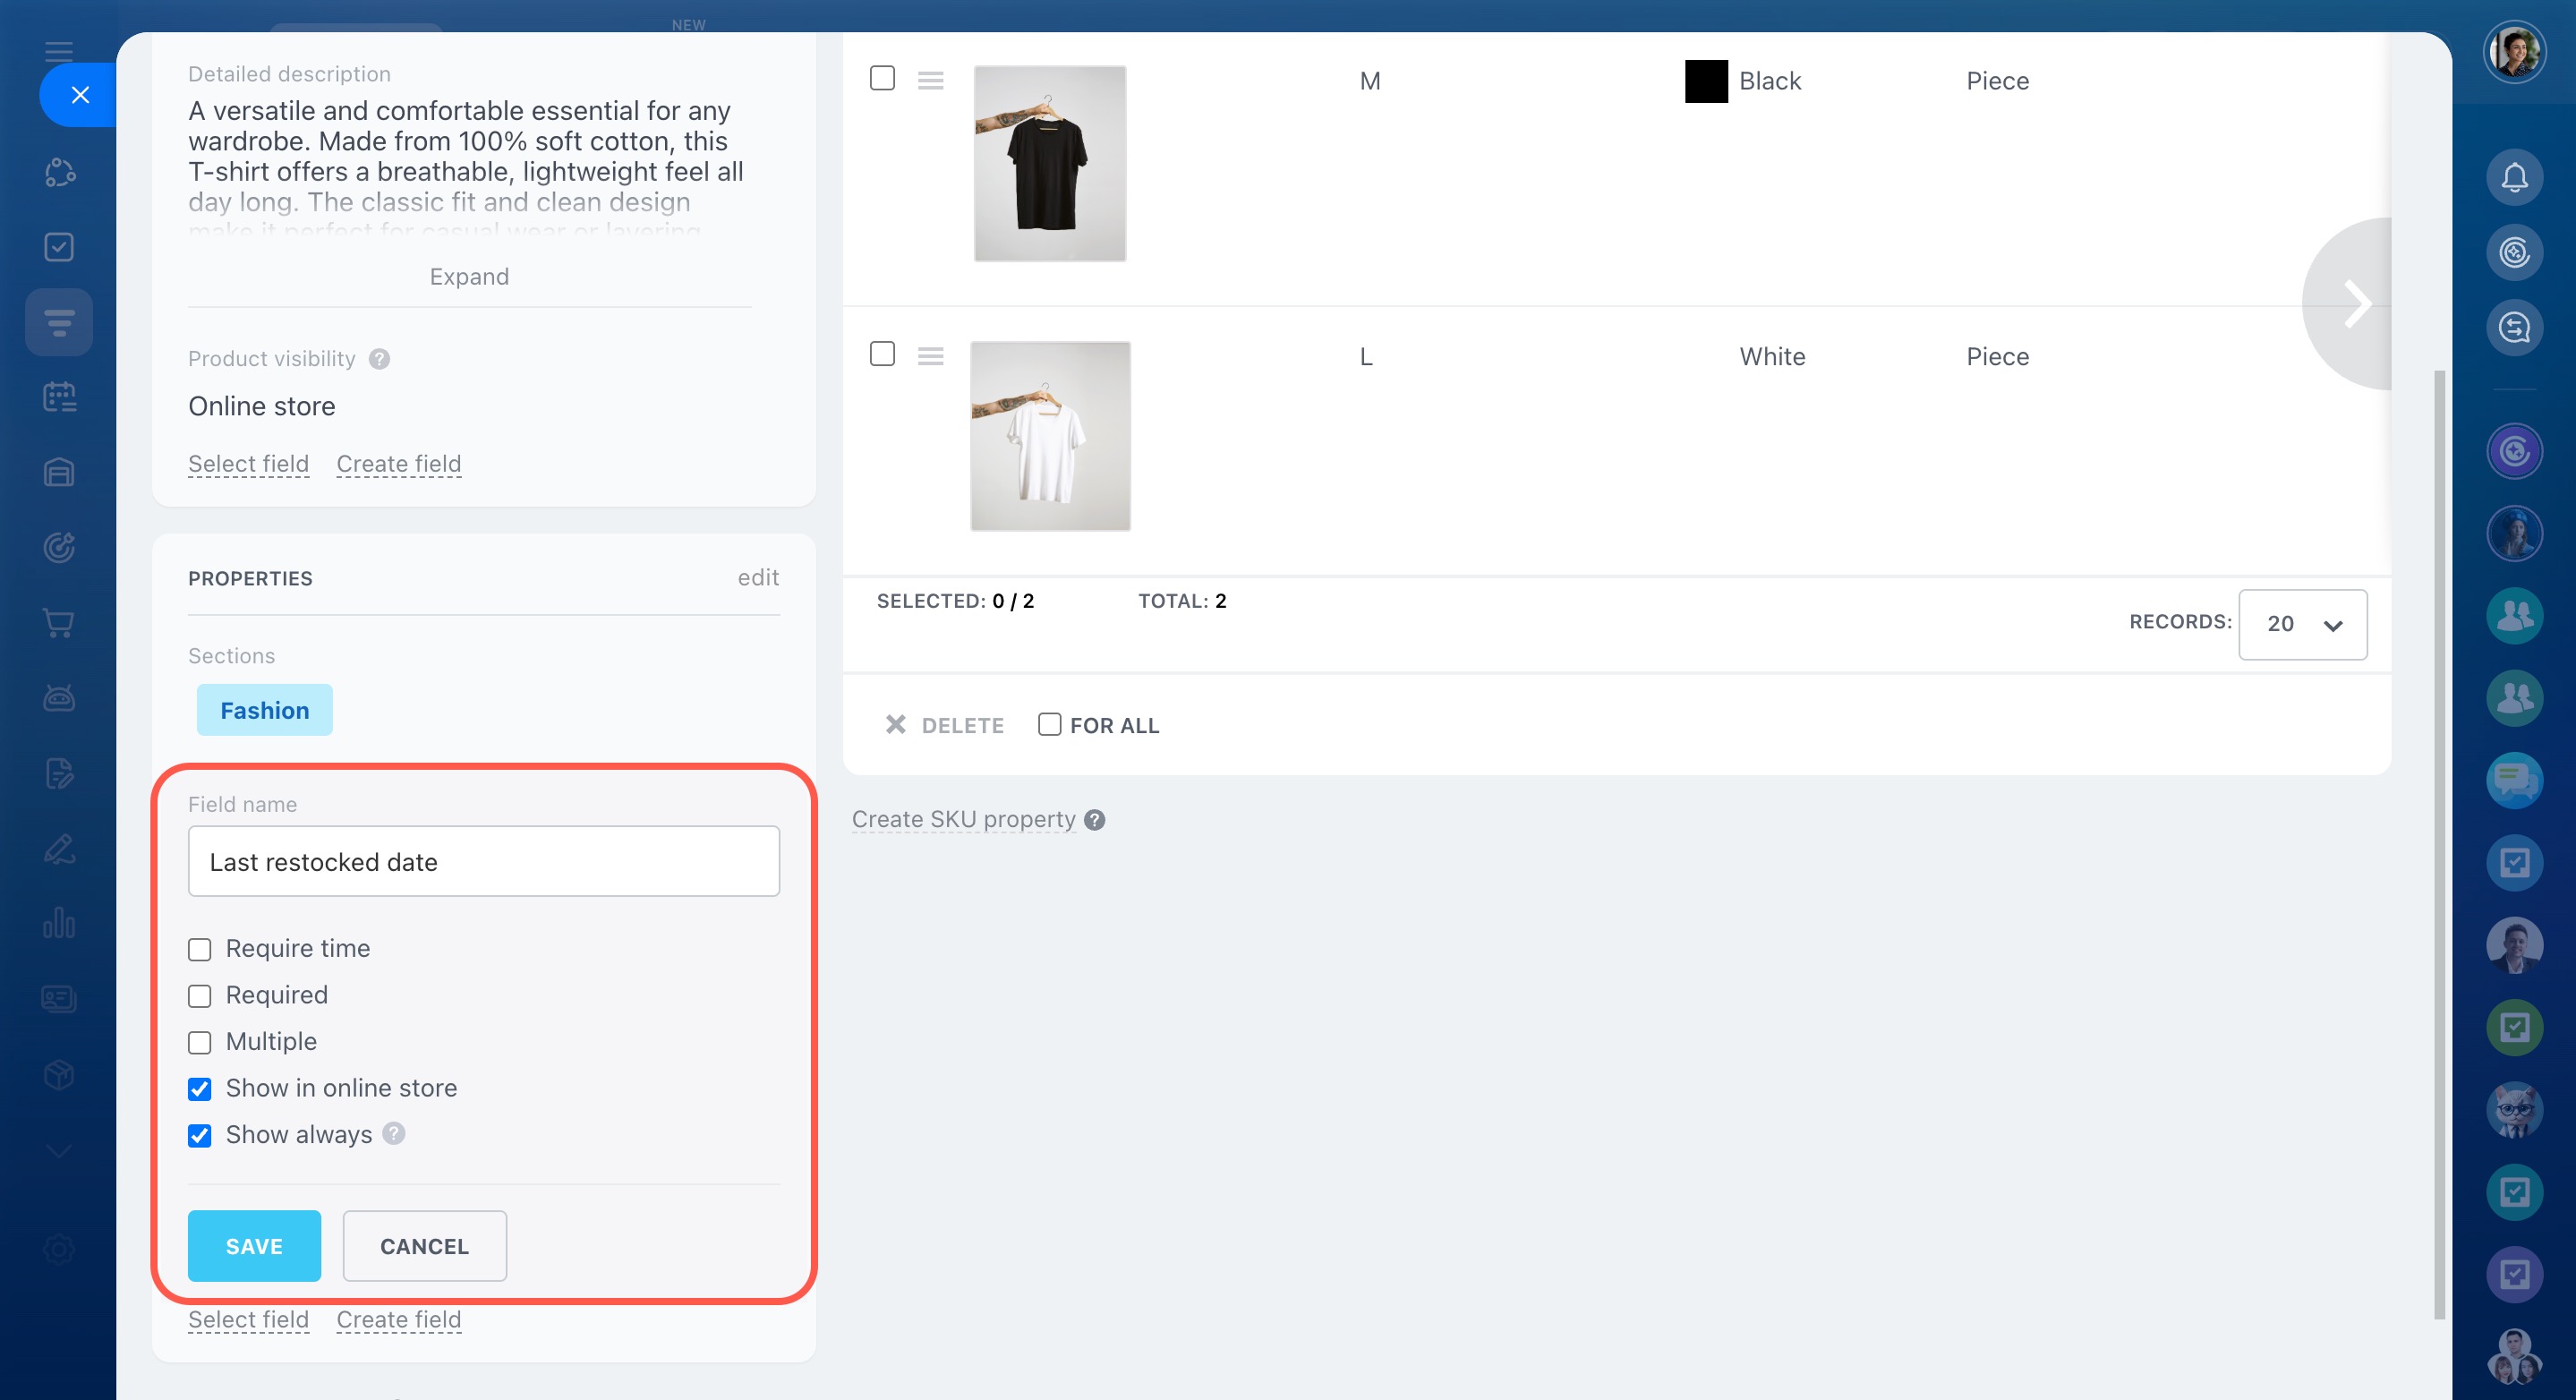Click the Create SKU property link
Screen dimensions: 2576x1400
[x=963, y=820]
